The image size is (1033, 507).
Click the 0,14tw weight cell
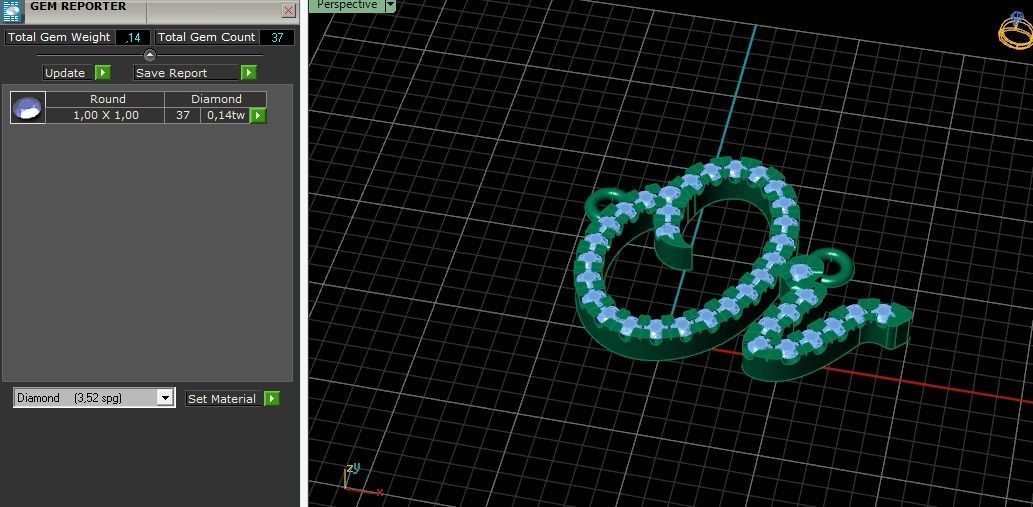pyautogui.click(x=225, y=115)
